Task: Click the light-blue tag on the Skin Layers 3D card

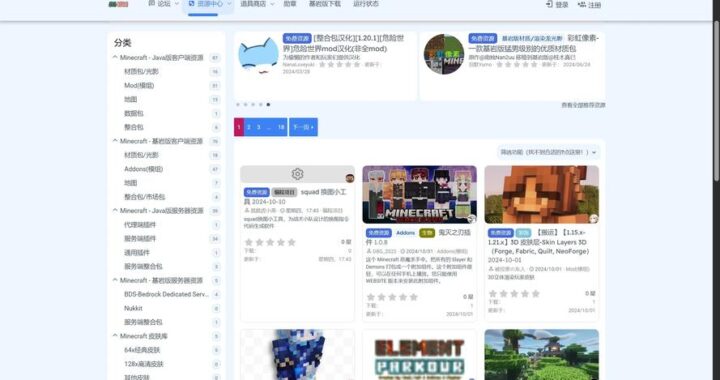Action: [x=523, y=233]
